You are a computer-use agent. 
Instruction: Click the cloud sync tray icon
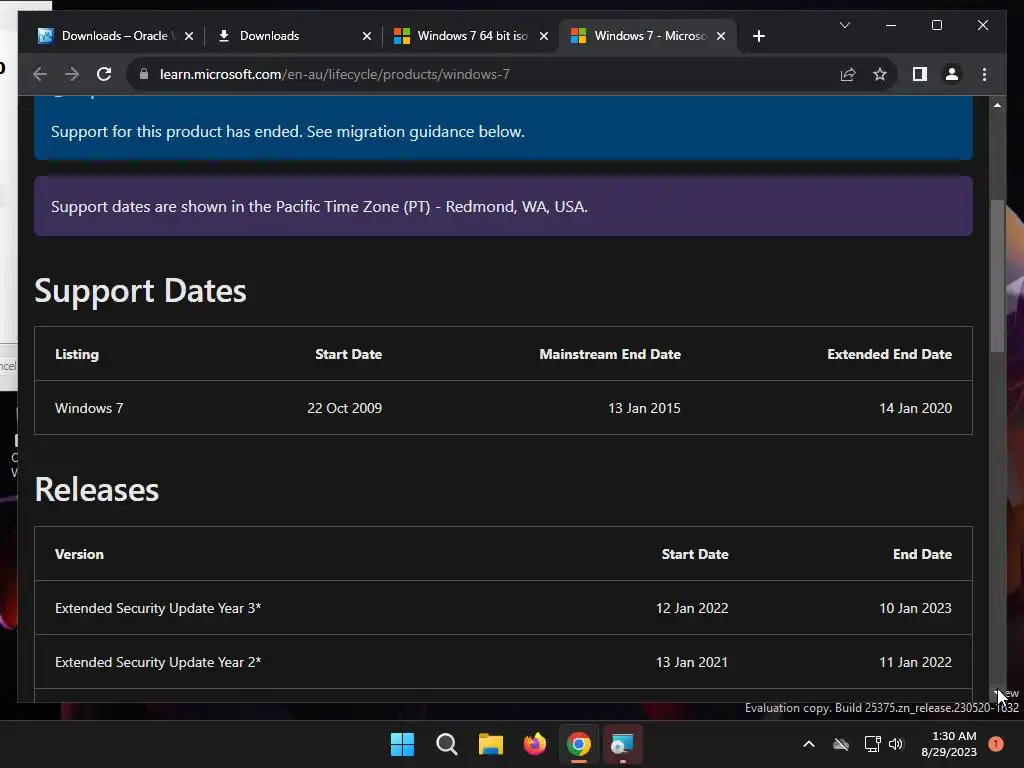click(x=840, y=744)
